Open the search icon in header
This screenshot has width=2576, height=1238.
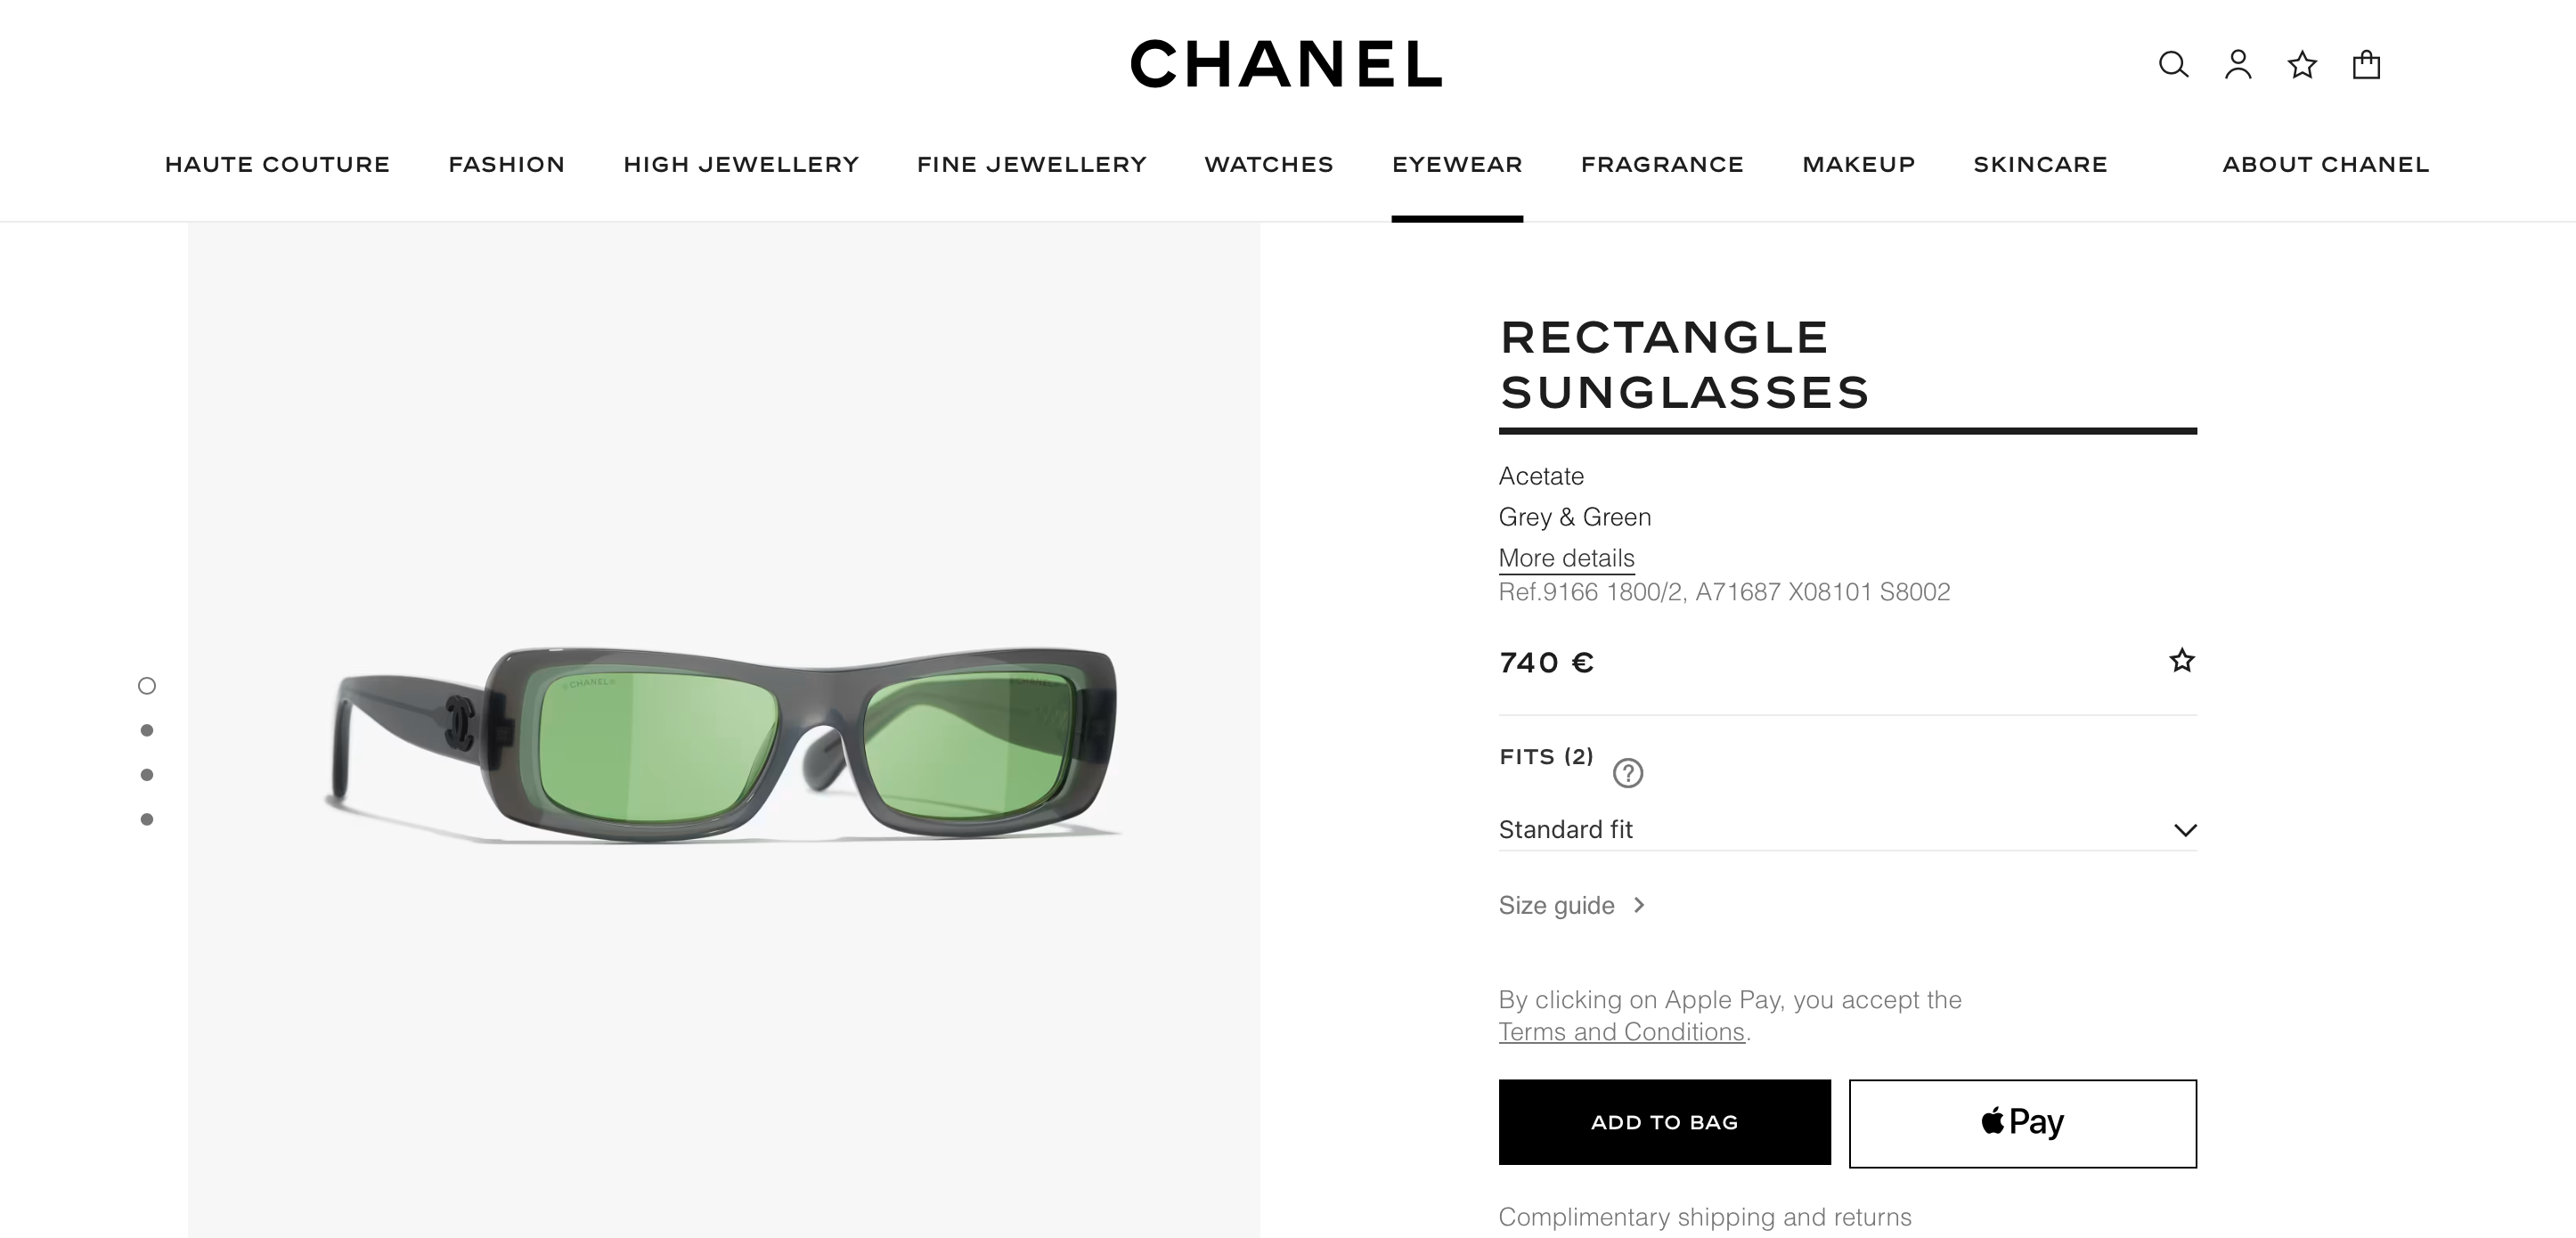pyautogui.click(x=2173, y=65)
